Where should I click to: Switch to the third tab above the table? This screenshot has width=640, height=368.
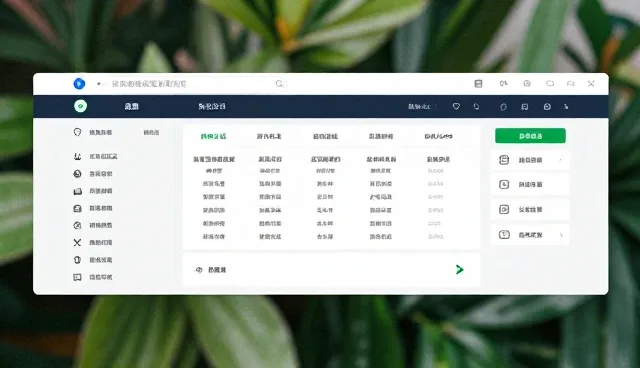(x=325, y=136)
